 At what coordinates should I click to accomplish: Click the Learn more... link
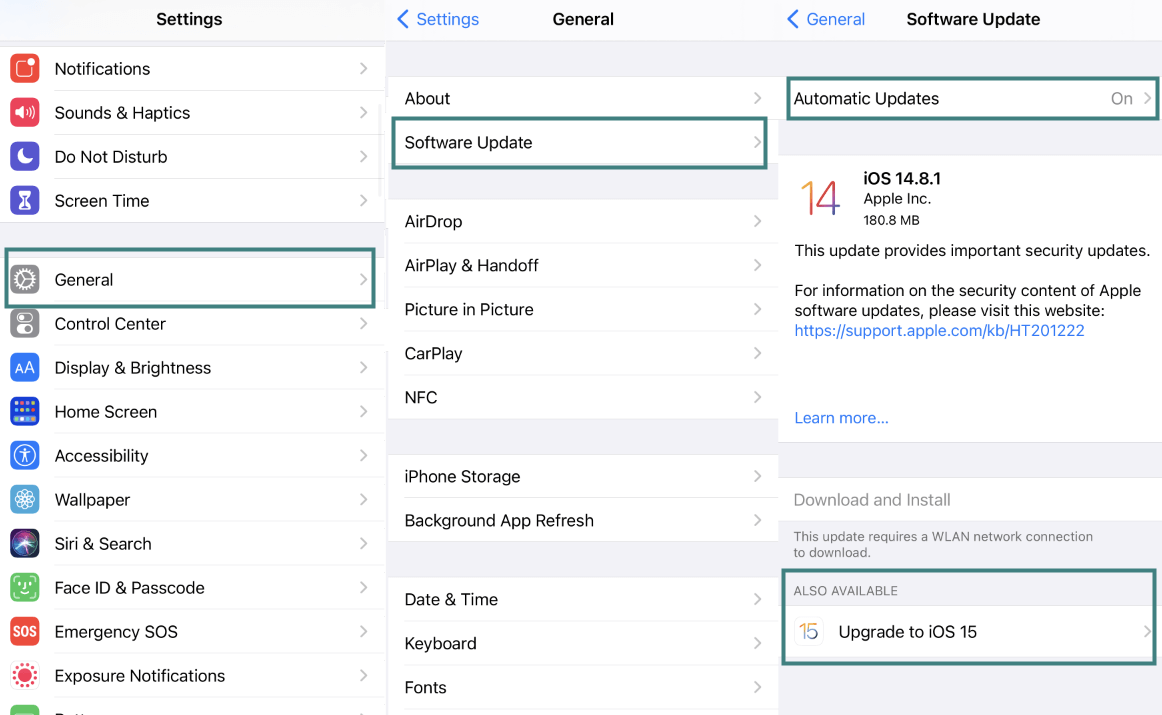coord(840,417)
